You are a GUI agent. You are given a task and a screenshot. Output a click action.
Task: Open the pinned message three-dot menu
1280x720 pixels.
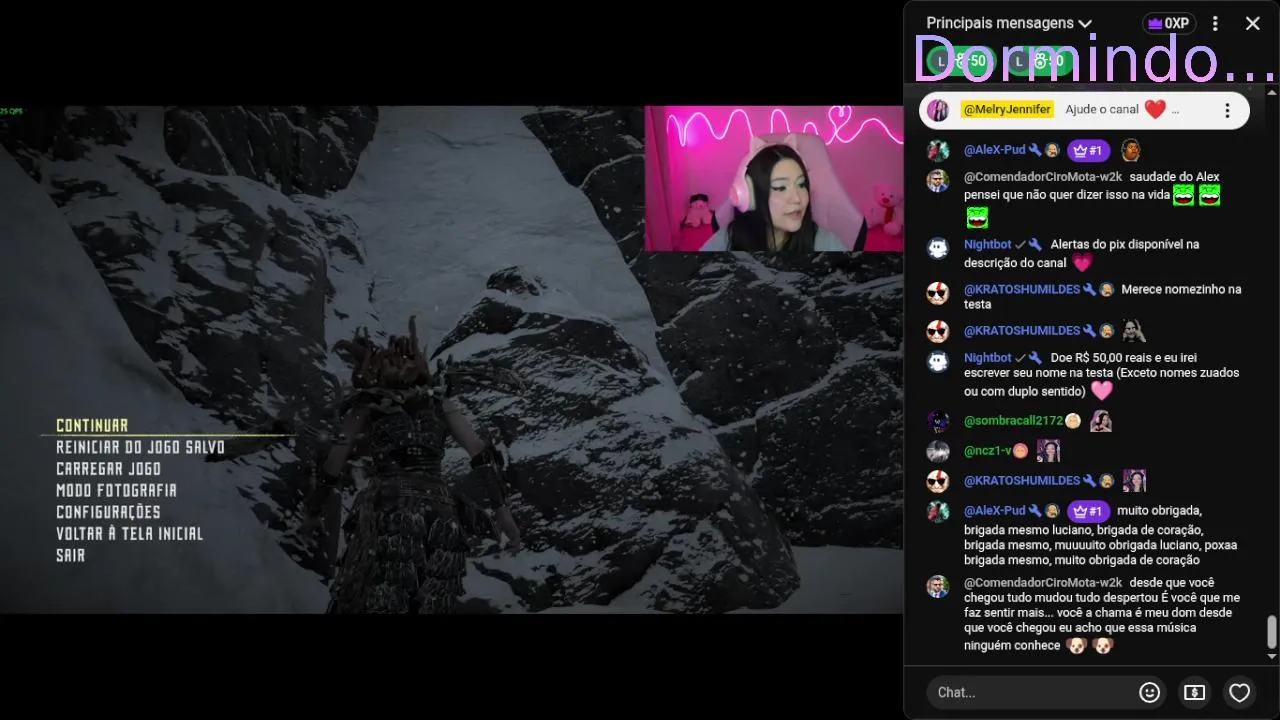[1227, 110]
